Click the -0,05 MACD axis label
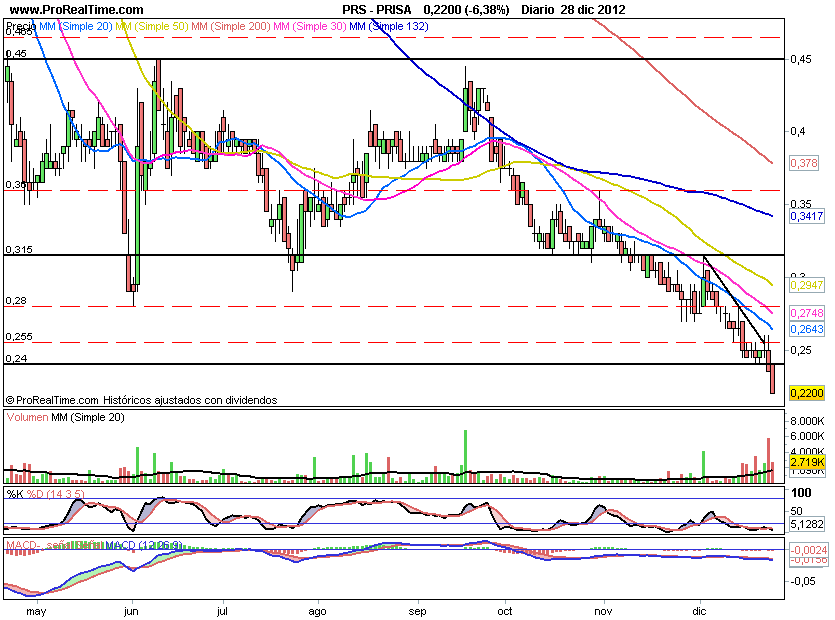835x620 pixels. pos(803,581)
